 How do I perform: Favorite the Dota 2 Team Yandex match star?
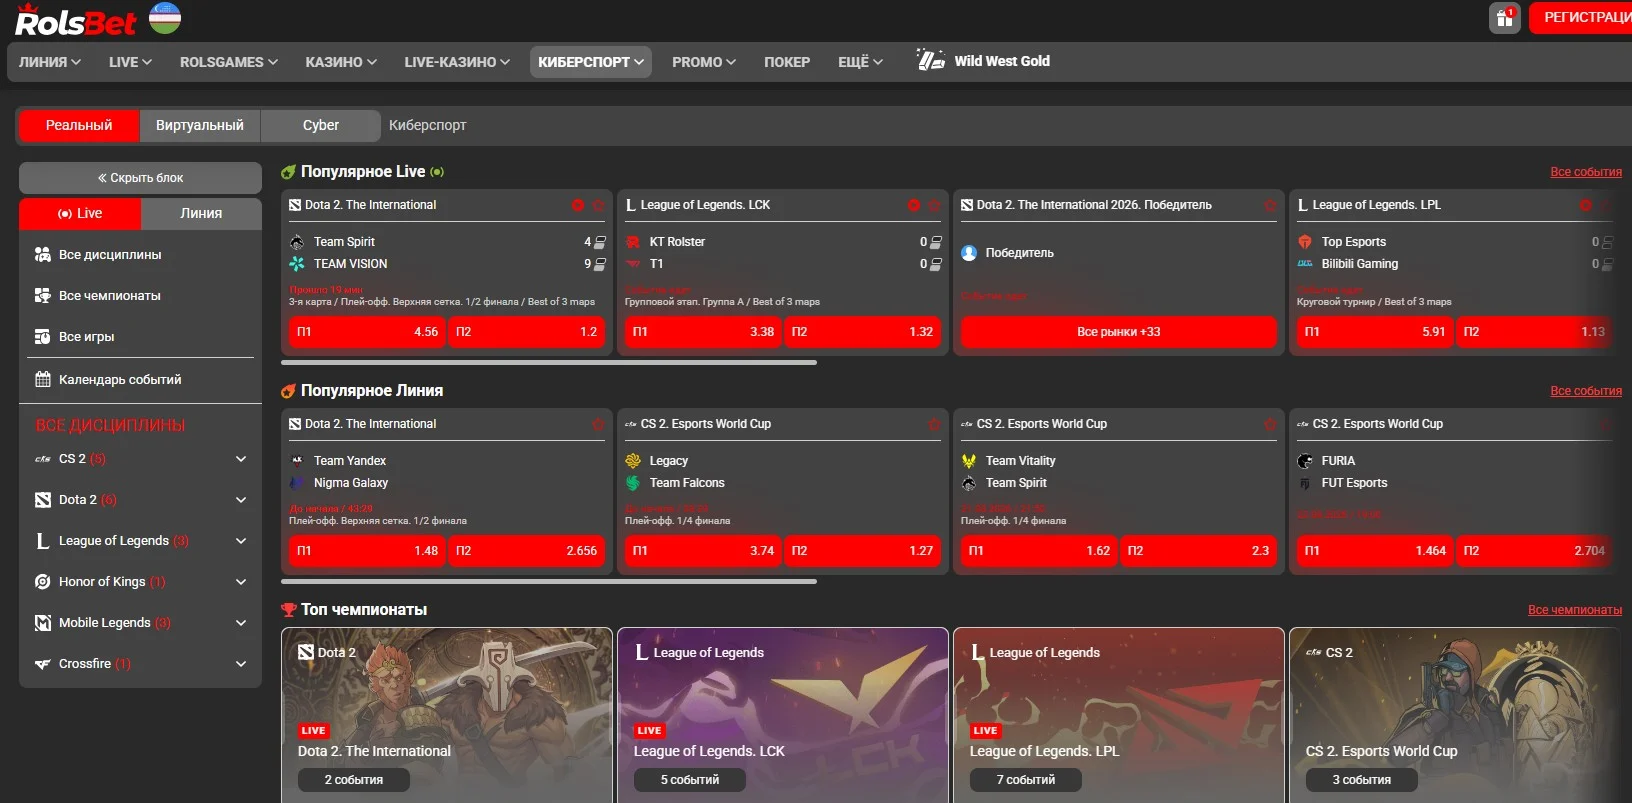click(x=598, y=424)
